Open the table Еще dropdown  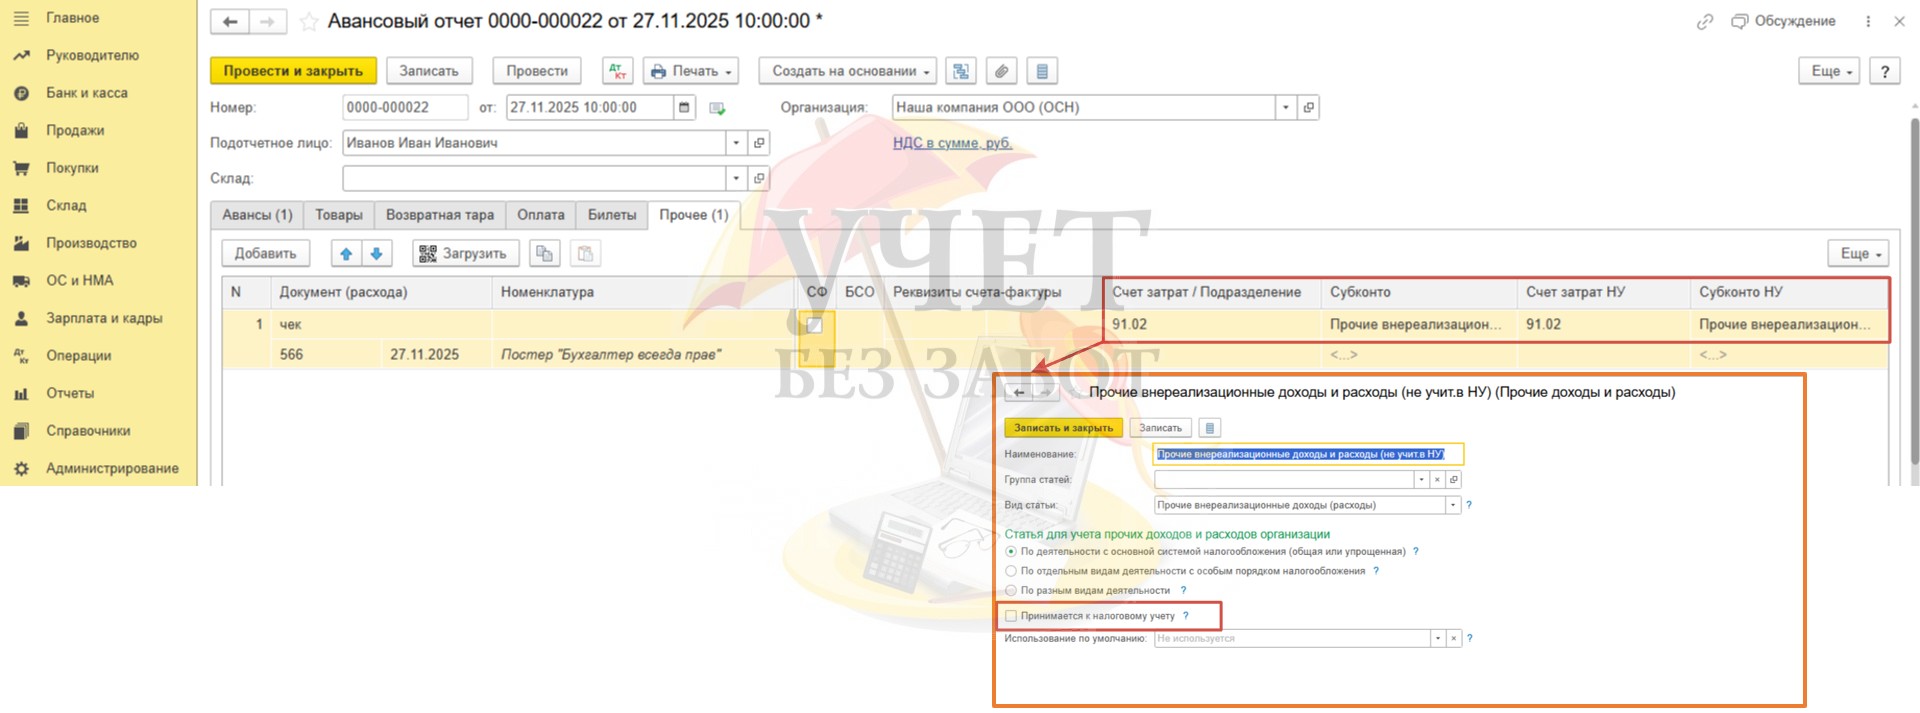[x=1858, y=254]
